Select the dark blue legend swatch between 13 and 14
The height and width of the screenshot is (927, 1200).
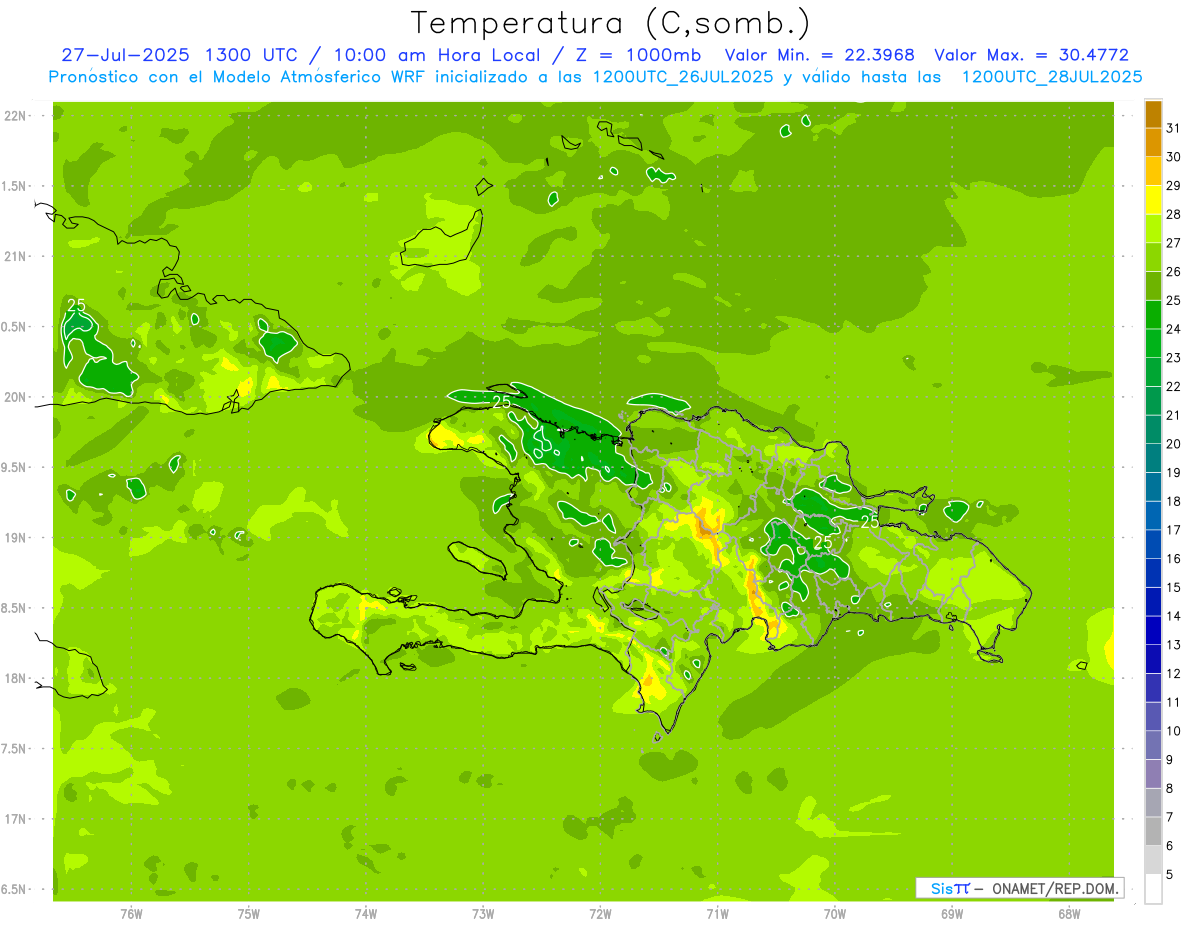tap(1153, 630)
